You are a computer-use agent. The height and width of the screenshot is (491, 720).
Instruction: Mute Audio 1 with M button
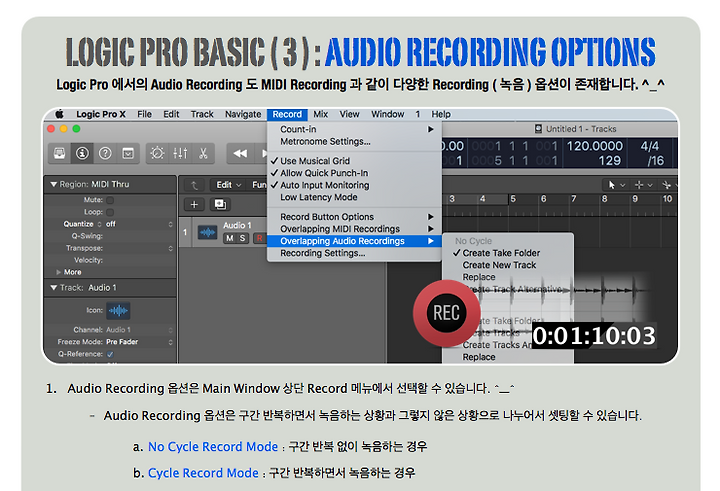(x=230, y=238)
